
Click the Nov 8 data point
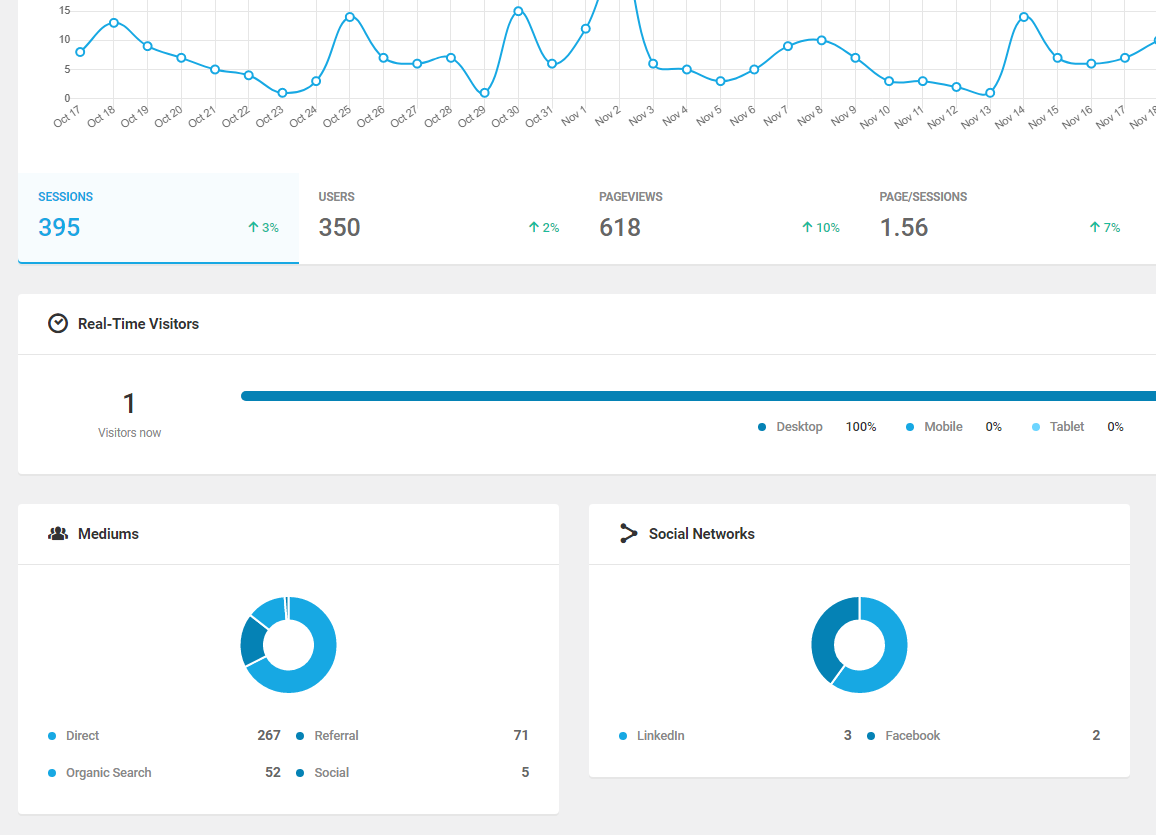coord(821,41)
